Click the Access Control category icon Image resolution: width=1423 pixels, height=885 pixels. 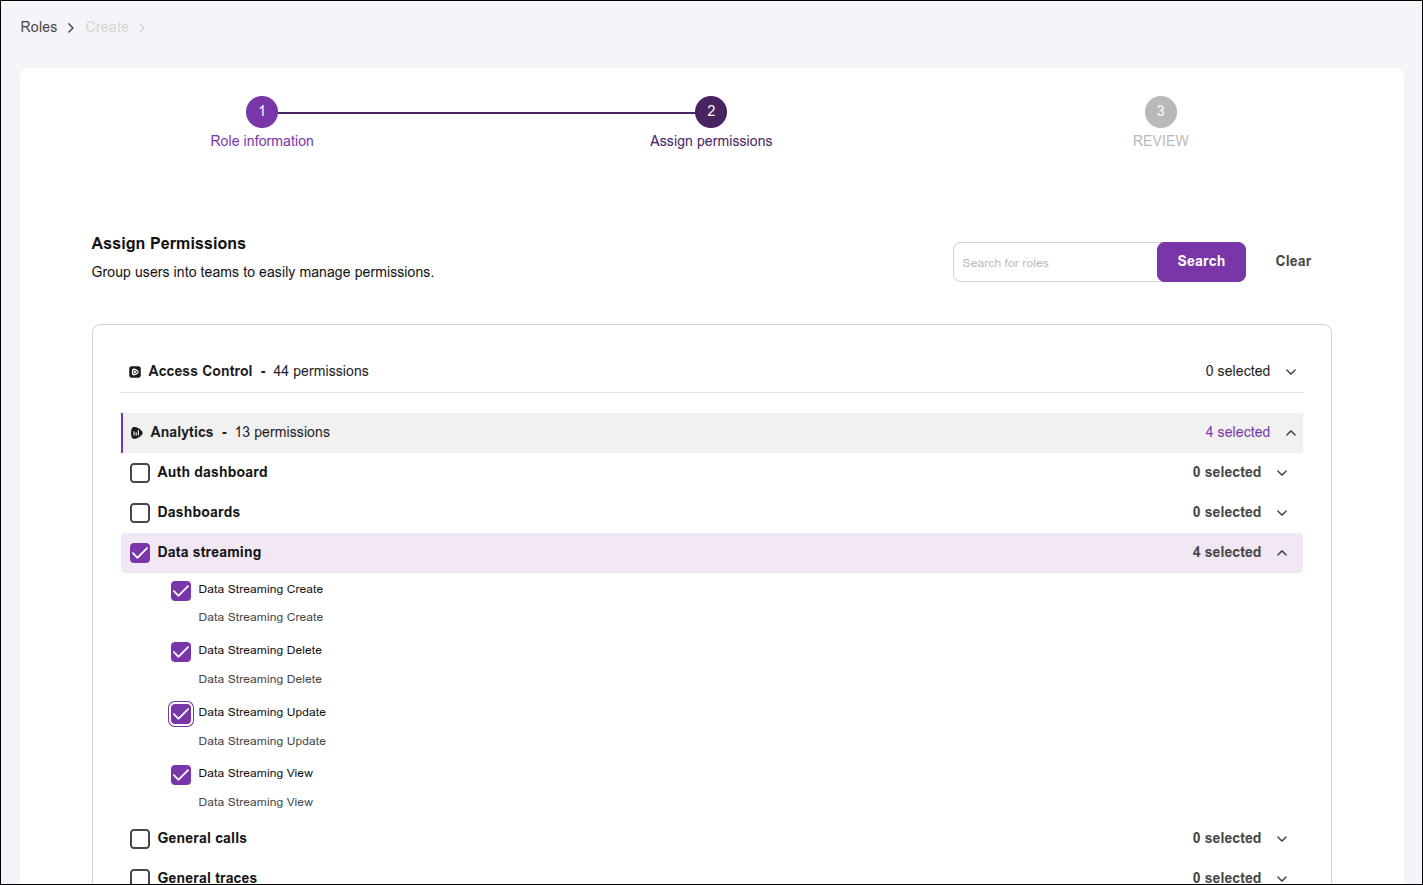coord(135,371)
